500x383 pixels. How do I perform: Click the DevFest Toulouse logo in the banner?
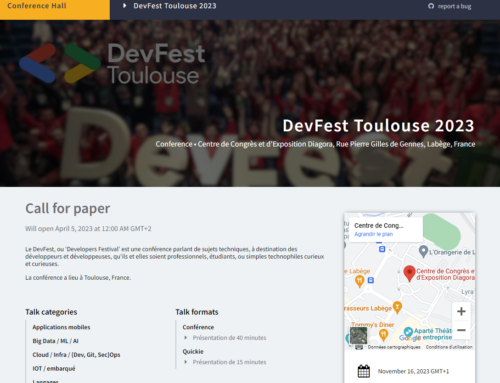pos(112,63)
